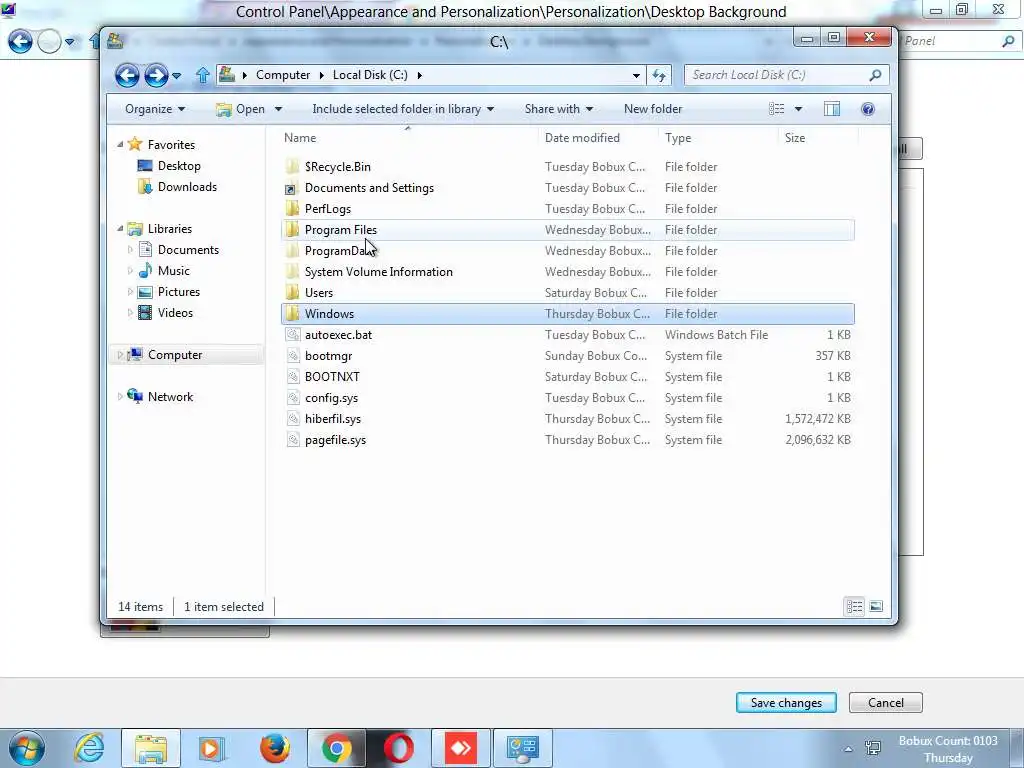Create a New folder
1024x768 pixels.
point(653,109)
